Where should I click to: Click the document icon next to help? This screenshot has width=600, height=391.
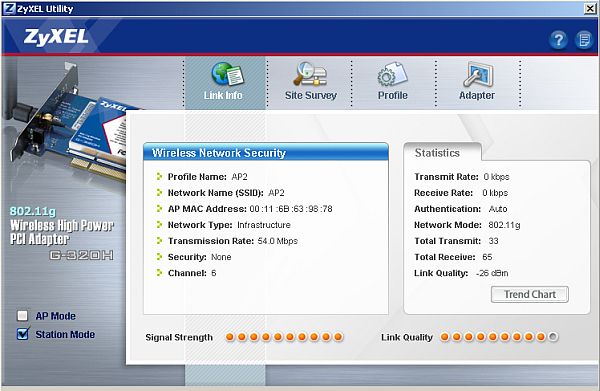click(584, 39)
